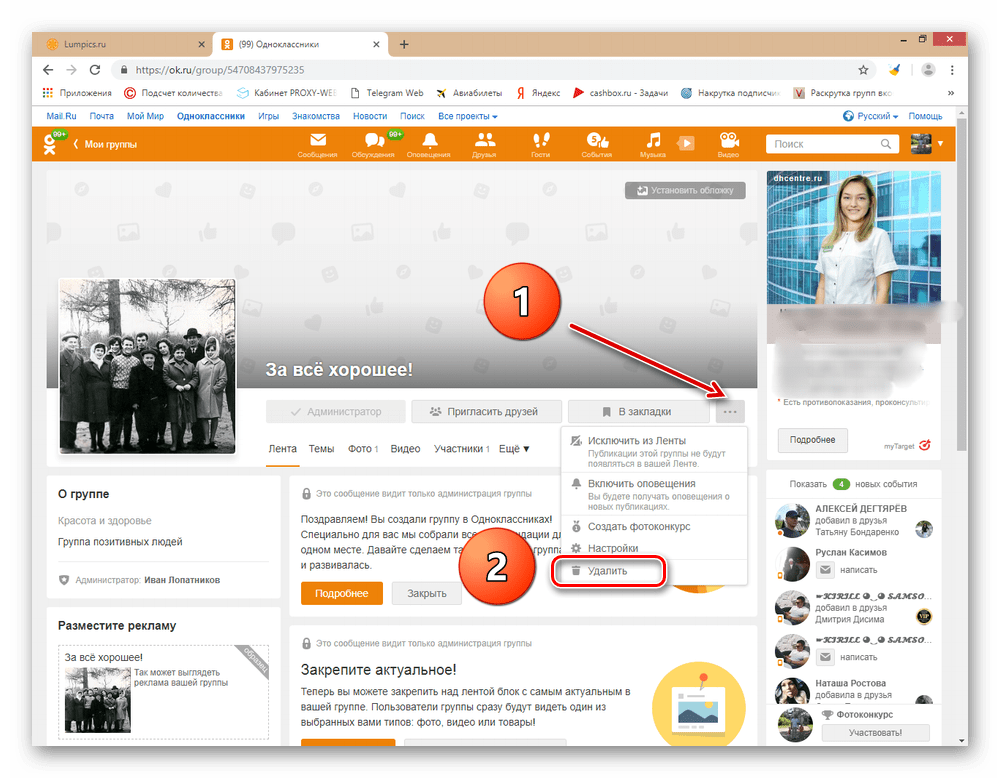Click the Установить обложку button
This screenshot has height=778, width=1000.
point(686,190)
